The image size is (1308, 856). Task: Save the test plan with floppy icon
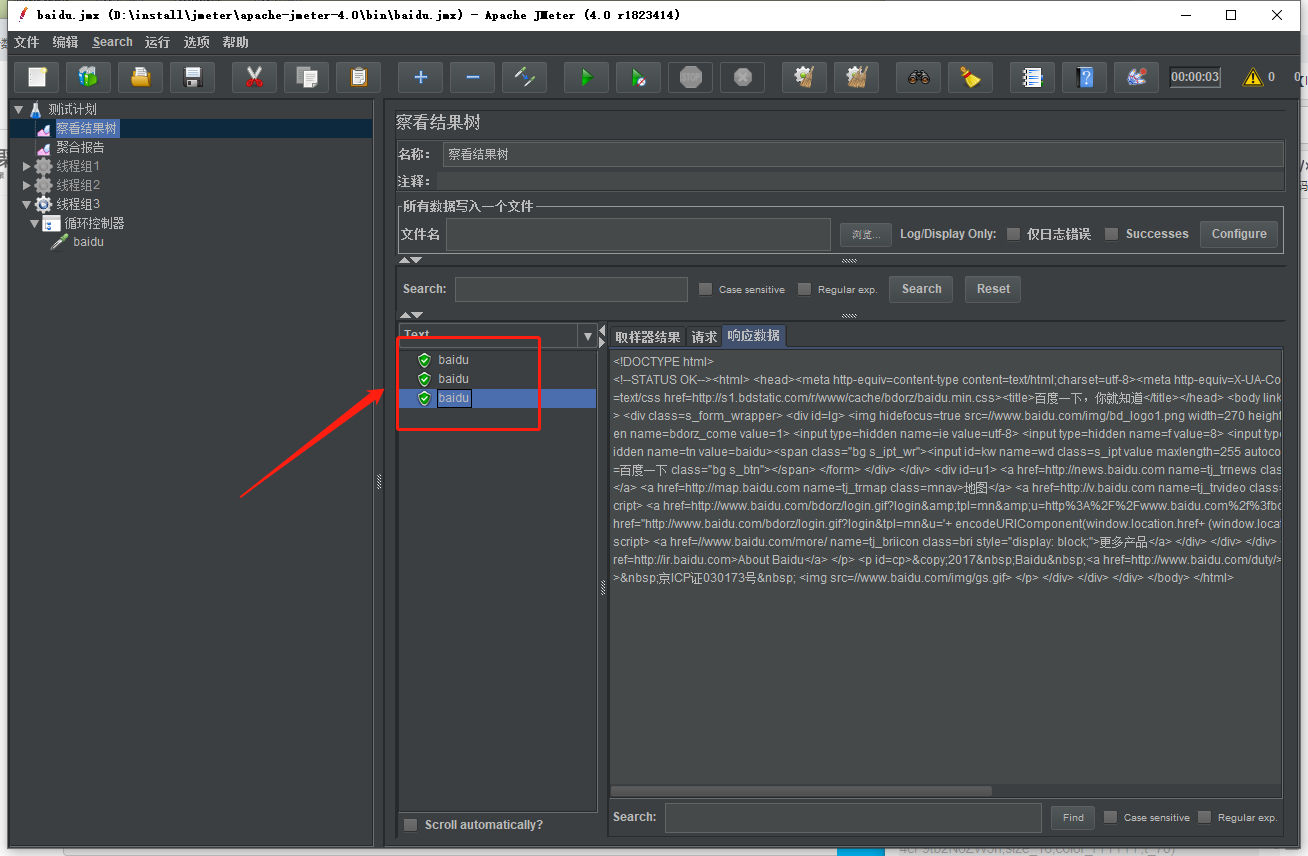click(193, 77)
